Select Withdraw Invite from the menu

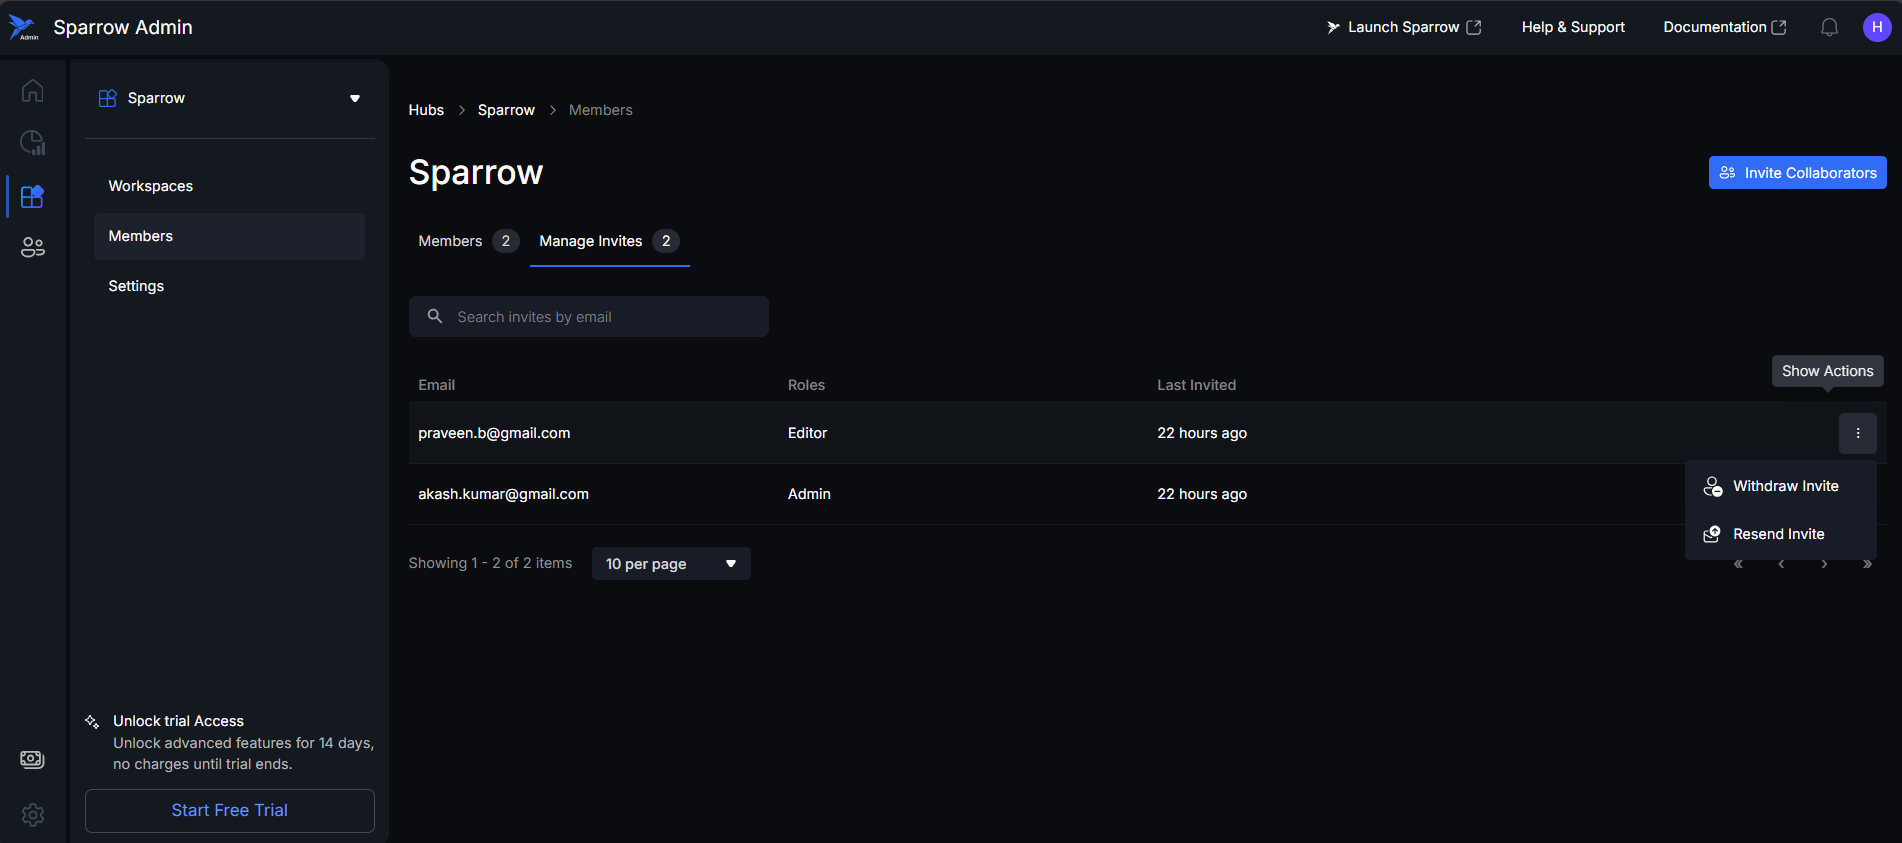pos(1784,486)
